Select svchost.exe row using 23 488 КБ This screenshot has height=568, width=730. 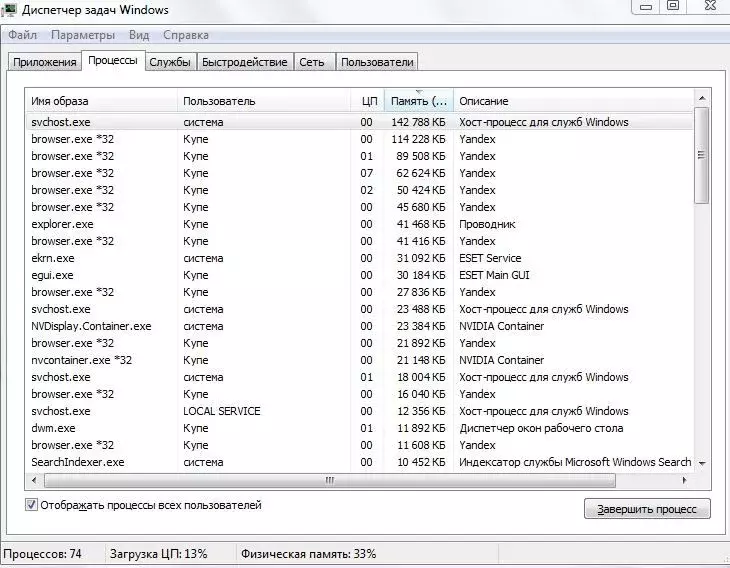[359, 309]
